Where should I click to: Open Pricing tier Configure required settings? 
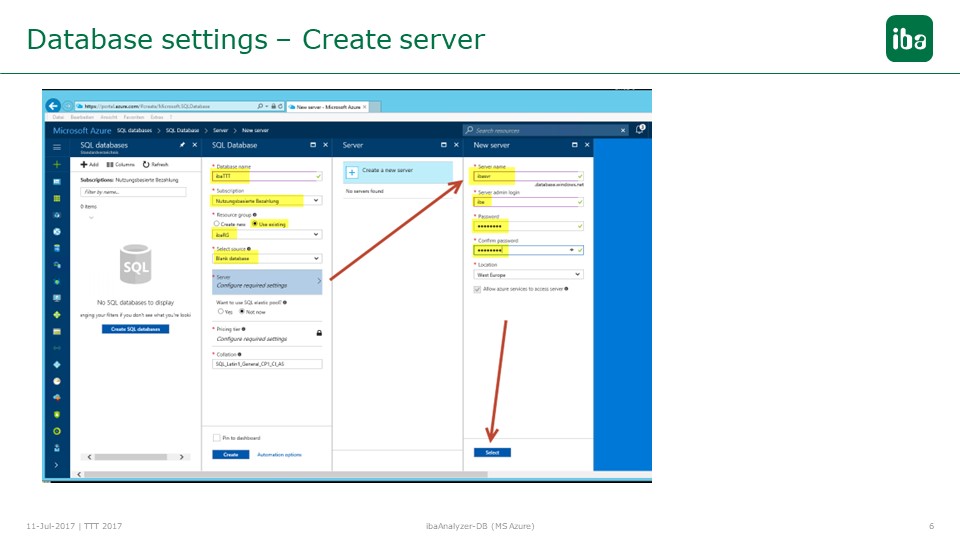268,334
